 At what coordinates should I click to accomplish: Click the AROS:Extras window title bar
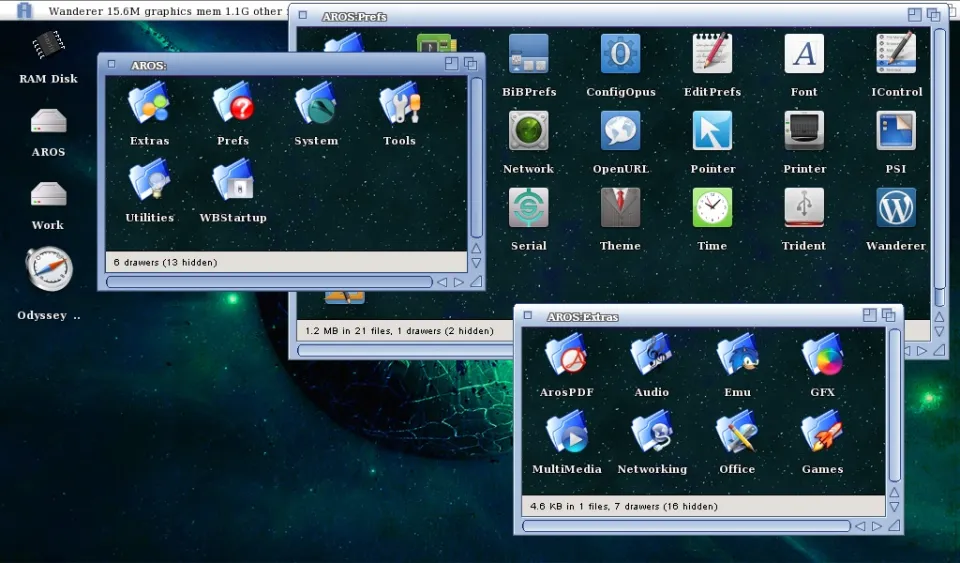point(700,316)
